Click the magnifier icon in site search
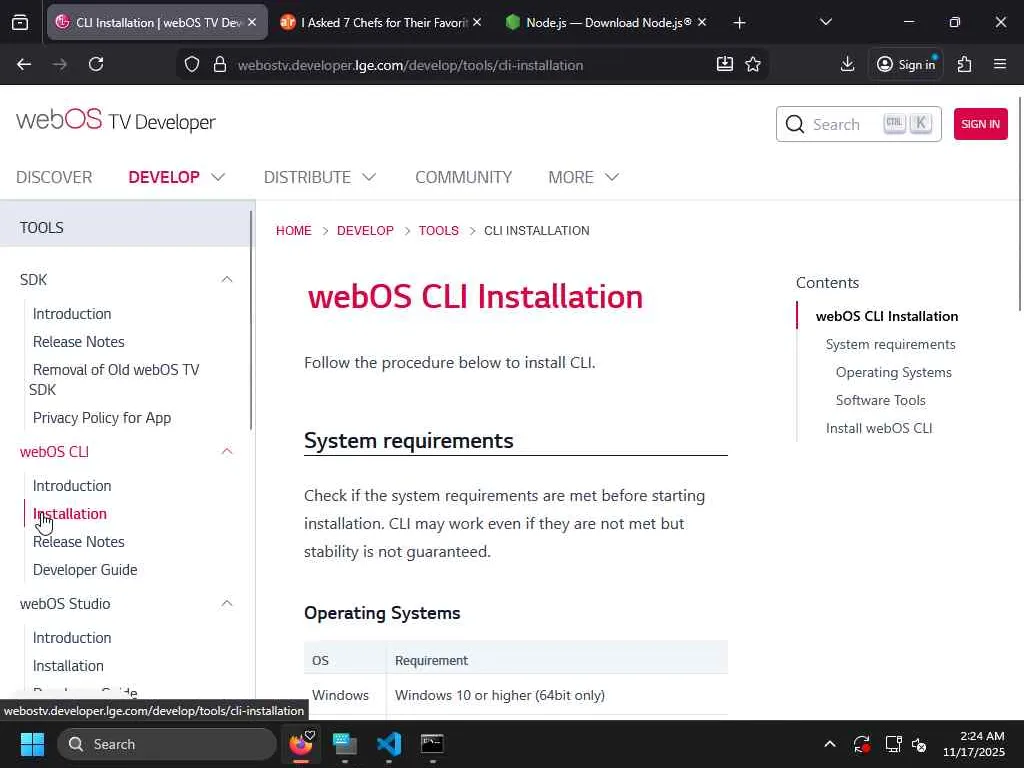 tap(795, 124)
